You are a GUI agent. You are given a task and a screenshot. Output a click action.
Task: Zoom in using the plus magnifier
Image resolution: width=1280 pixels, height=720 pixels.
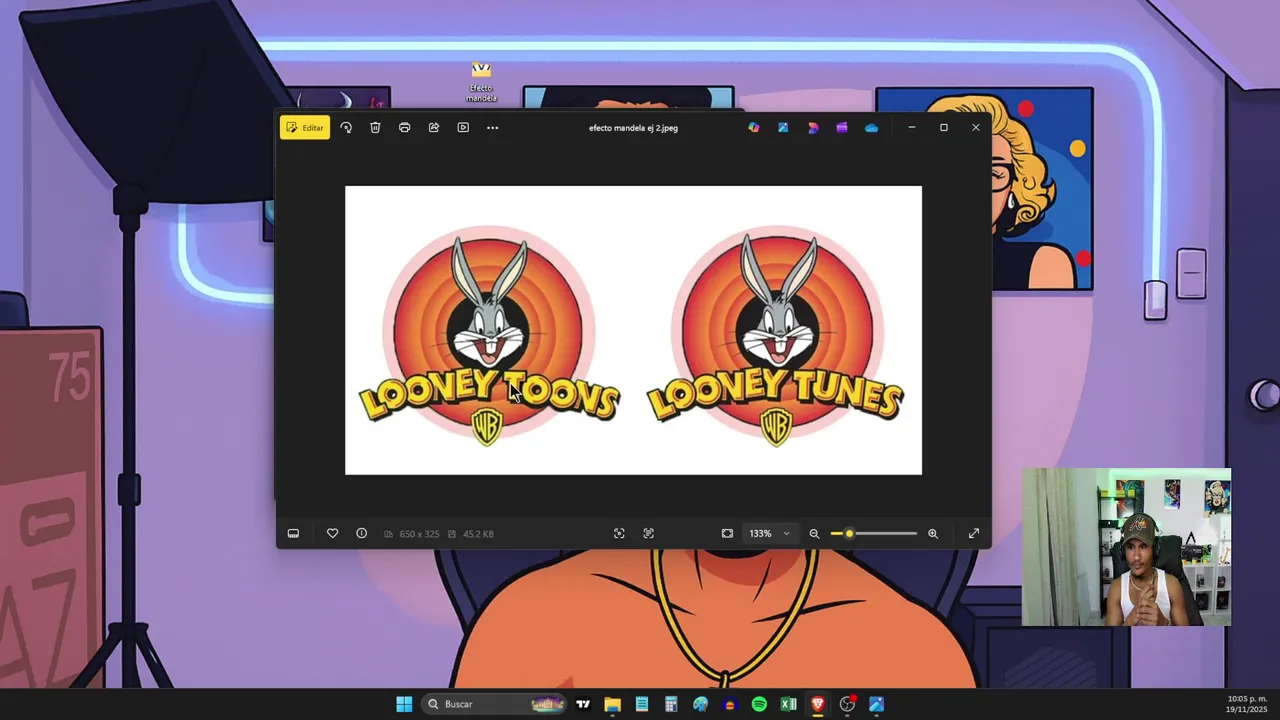point(933,534)
